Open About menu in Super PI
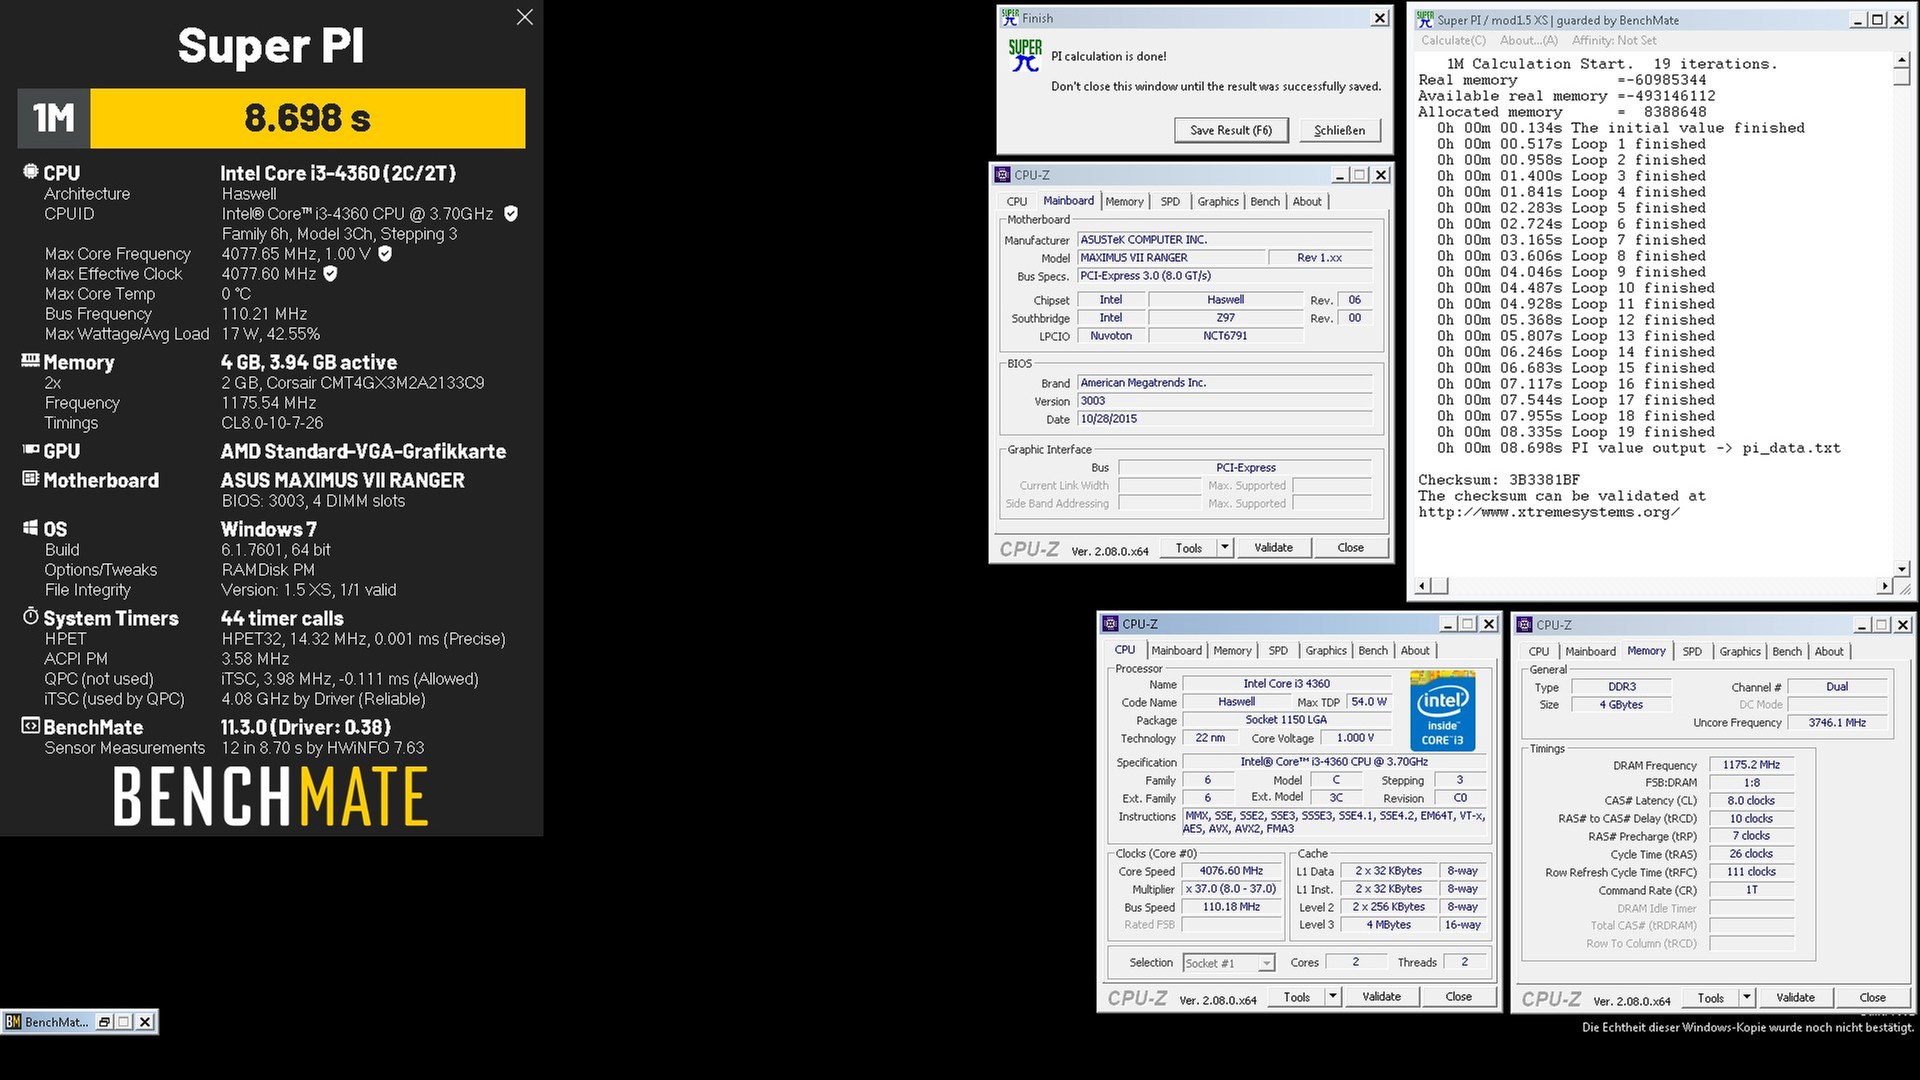Viewport: 1920px width, 1080px height. point(1528,41)
